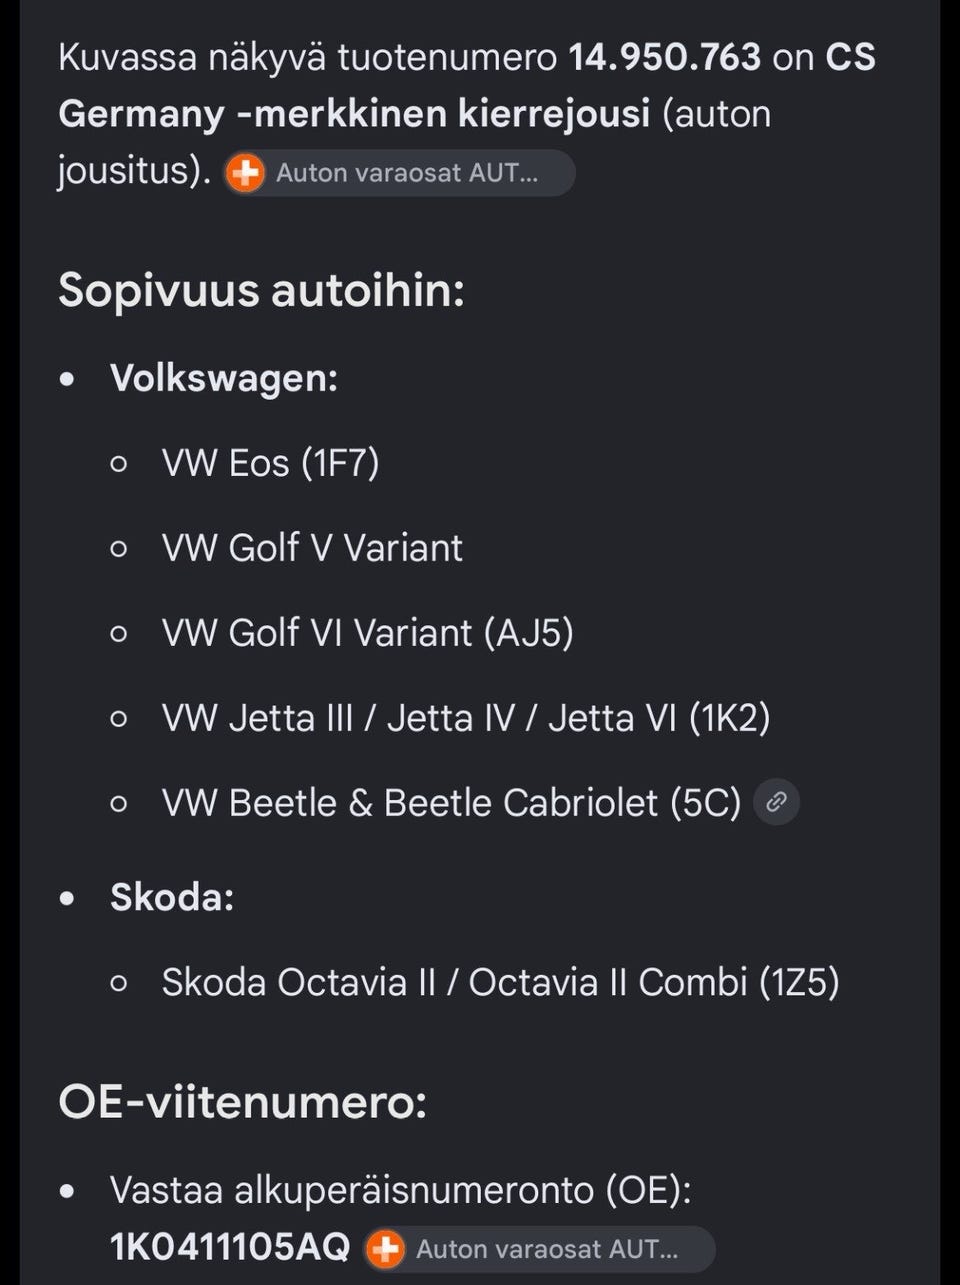The width and height of the screenshot is (960, 1285).
Task: Select the OE-viitenumero heading
Action: (x=242, y=1103)
